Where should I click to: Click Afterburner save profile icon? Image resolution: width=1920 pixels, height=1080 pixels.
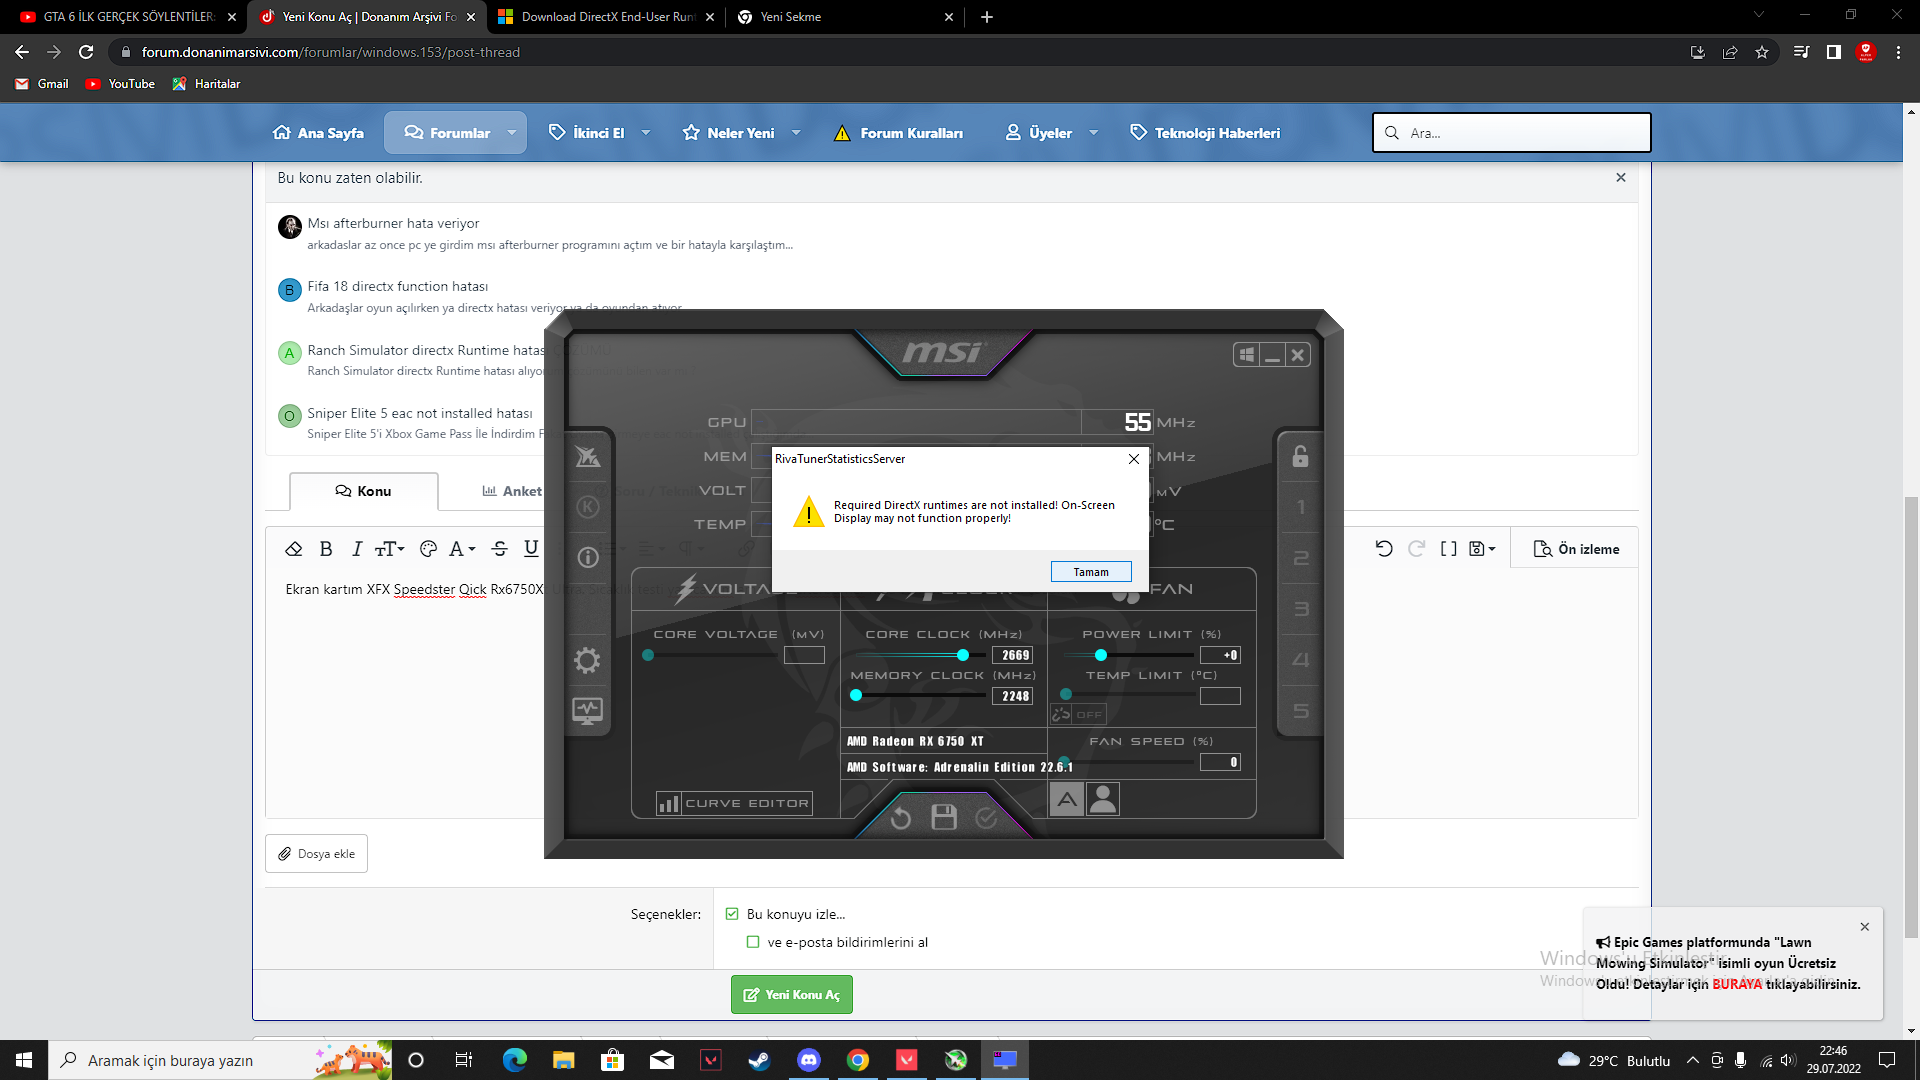point(944,817)
